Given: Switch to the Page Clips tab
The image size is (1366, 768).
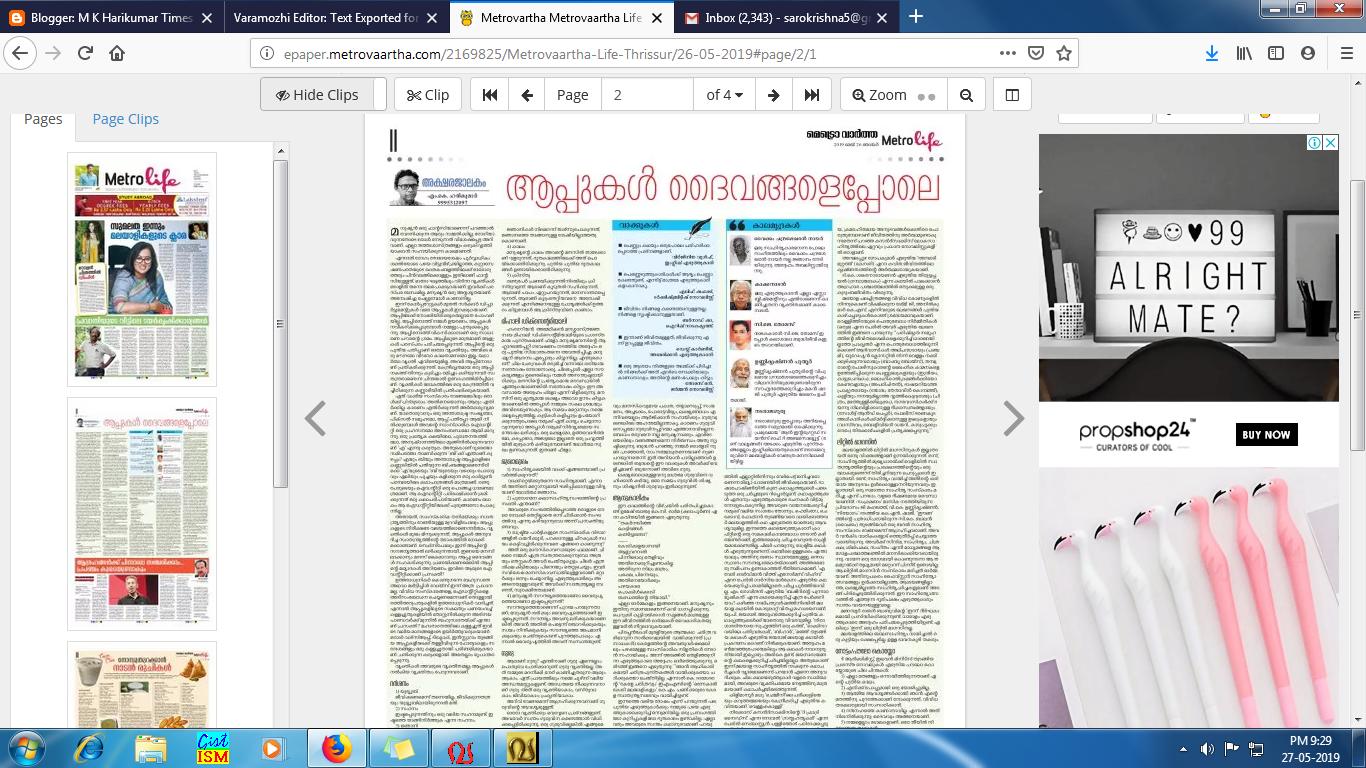Looking at the screenshot, I should pos(125,118).
